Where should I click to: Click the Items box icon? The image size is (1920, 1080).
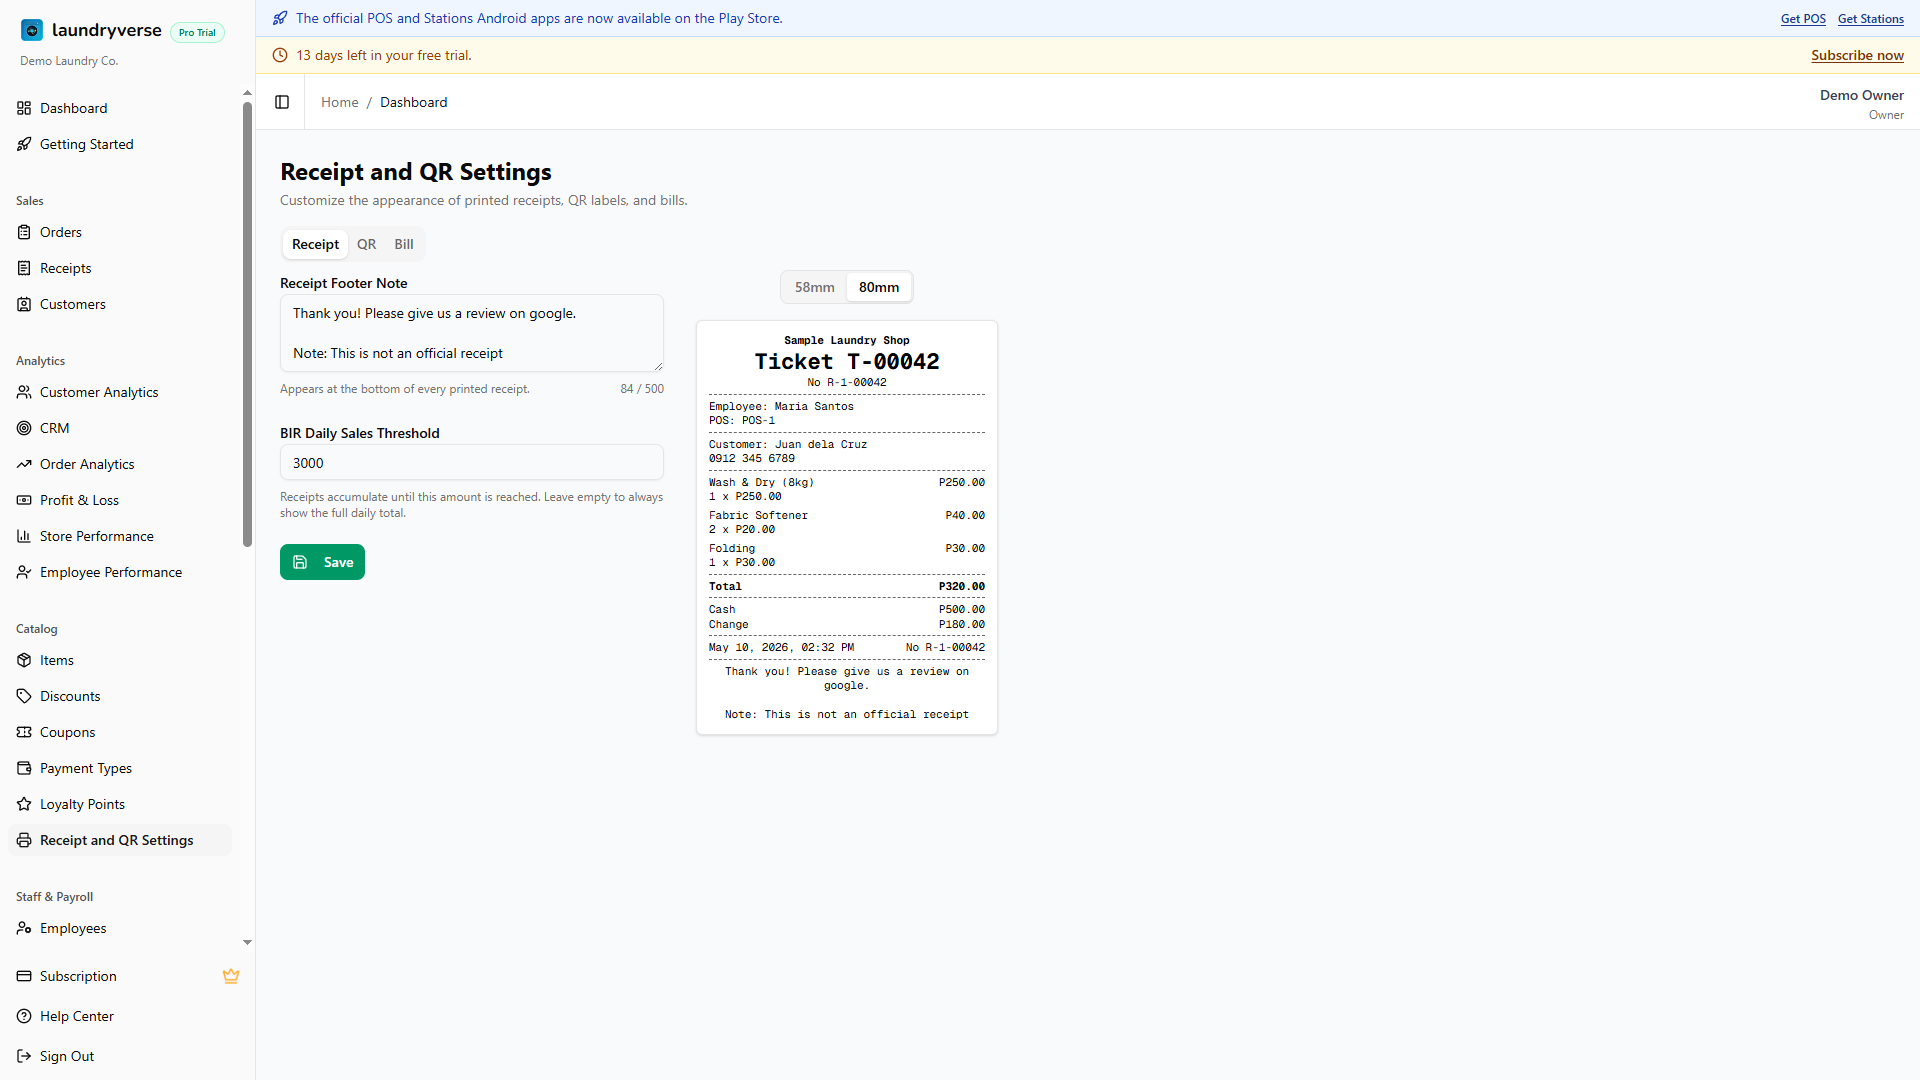[x=24, y=660]
